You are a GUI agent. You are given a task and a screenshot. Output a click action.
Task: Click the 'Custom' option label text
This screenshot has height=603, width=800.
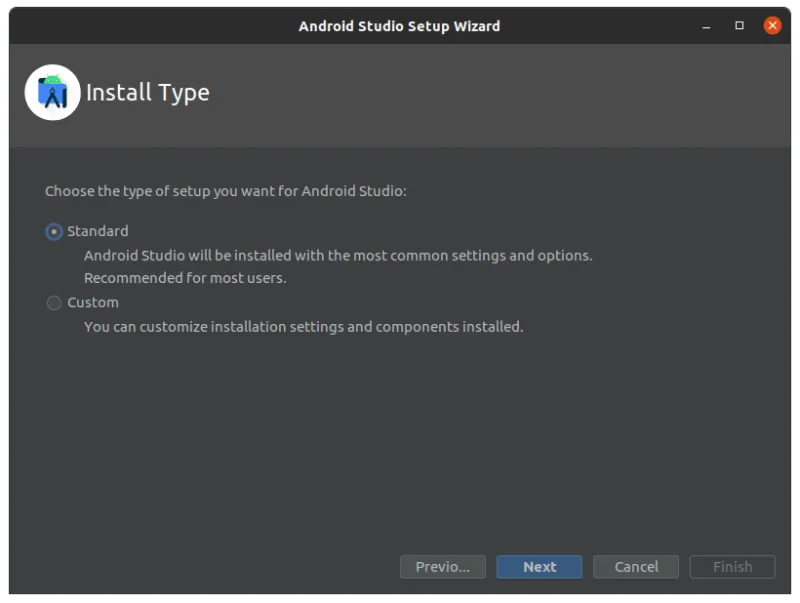point(93,302)
